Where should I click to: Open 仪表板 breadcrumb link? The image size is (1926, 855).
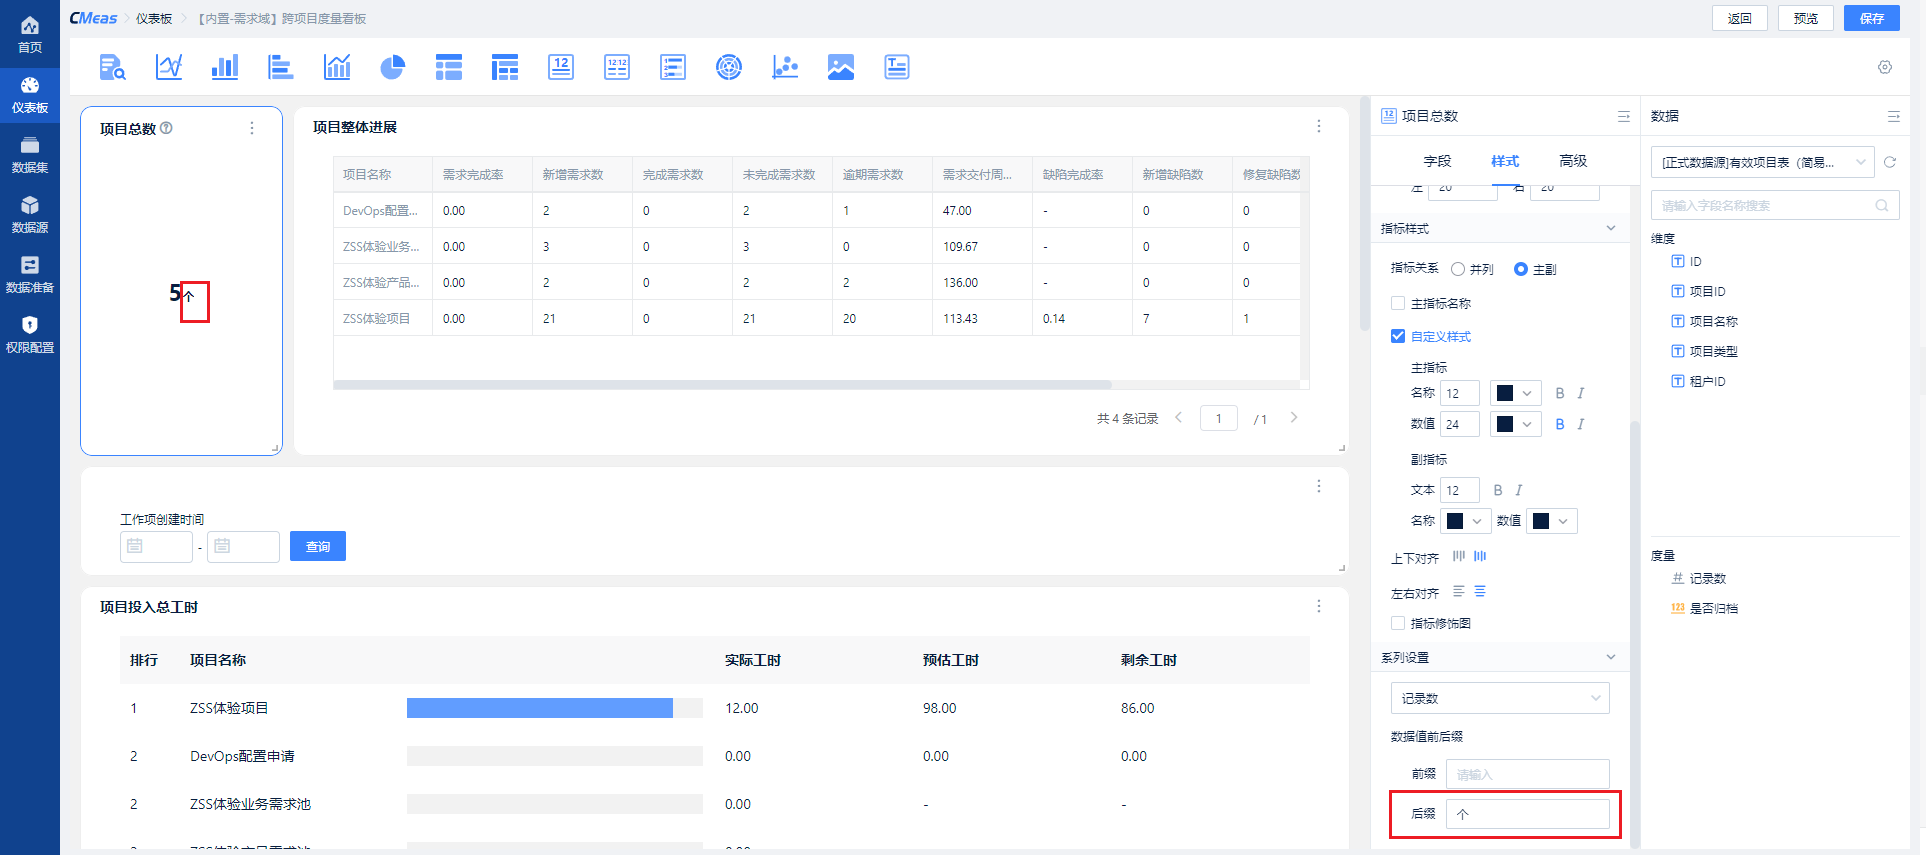click(154, 18)
